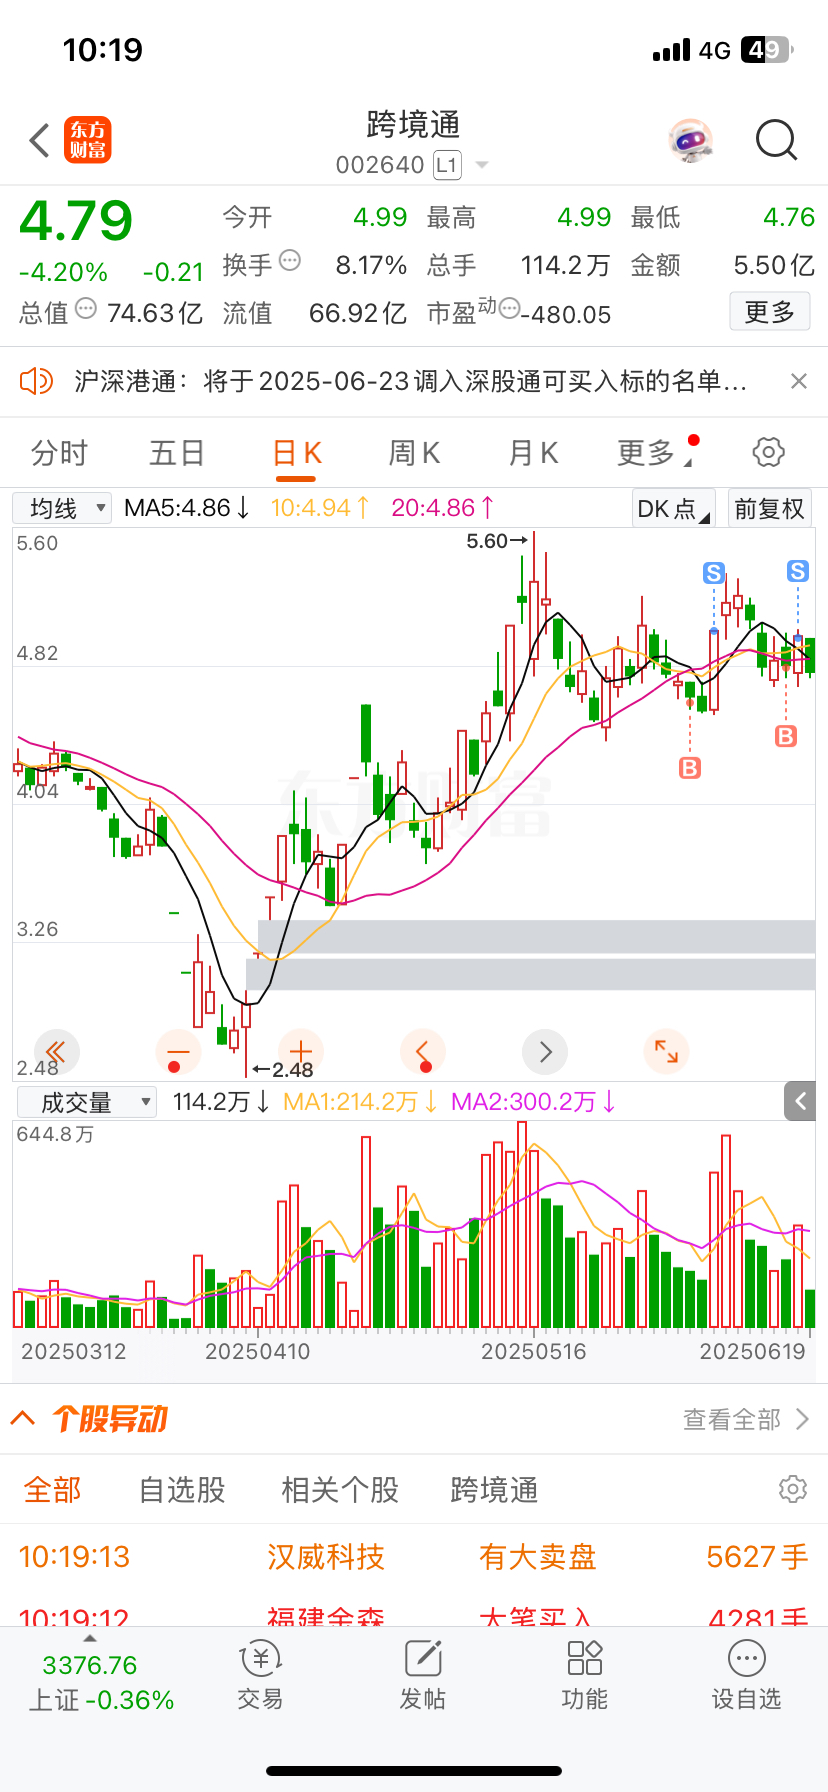Open 成交量 indicator dropdown
The height and width of the screenshot is (1792, 828).
pos(87,1102)
